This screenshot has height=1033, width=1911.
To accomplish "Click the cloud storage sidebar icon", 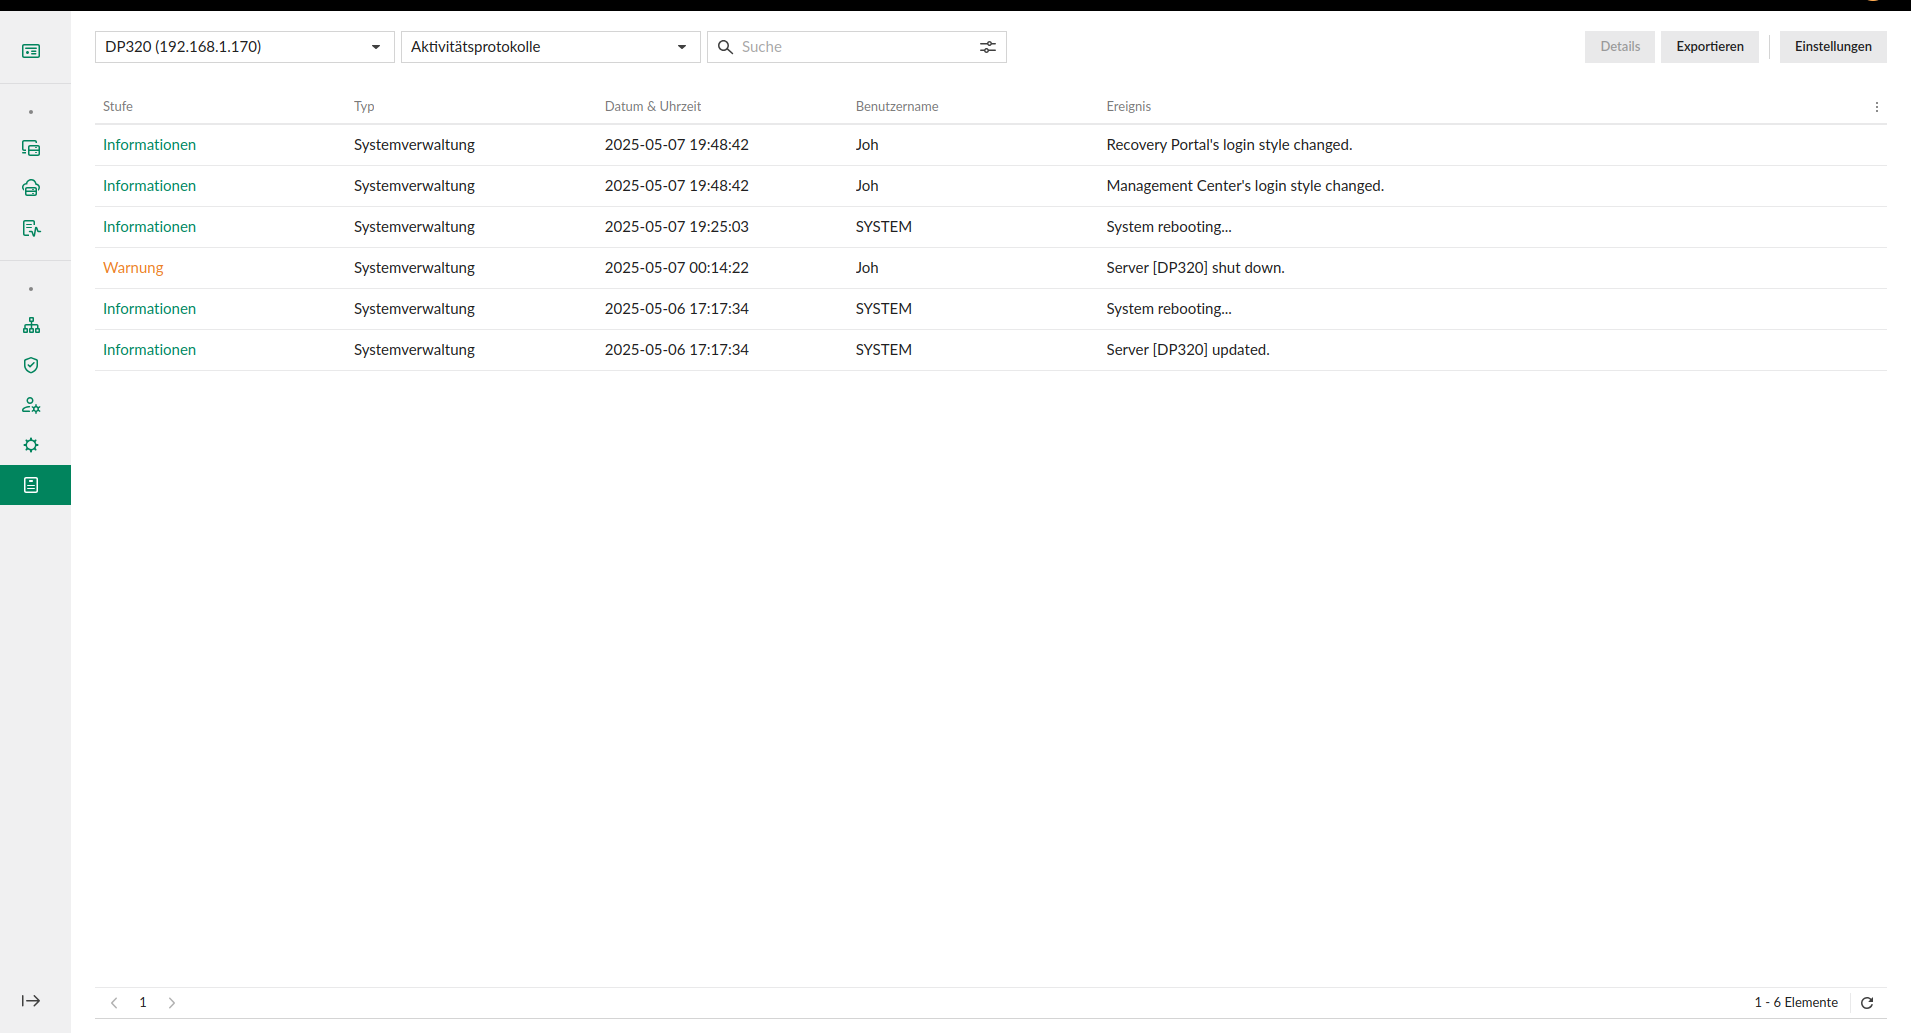I will (31, 188).
